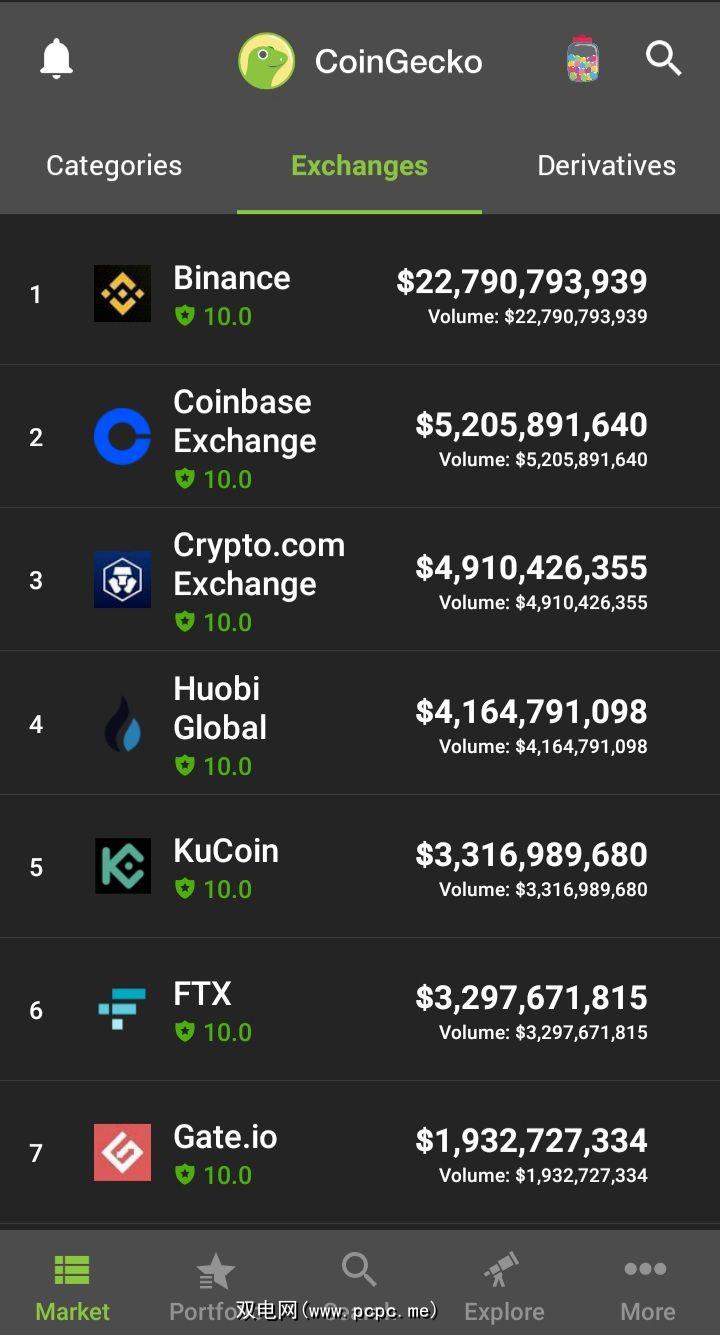Tap the Coinbase Exchange logo
This screenshot has width=720, height=1335.
[122, 437]
